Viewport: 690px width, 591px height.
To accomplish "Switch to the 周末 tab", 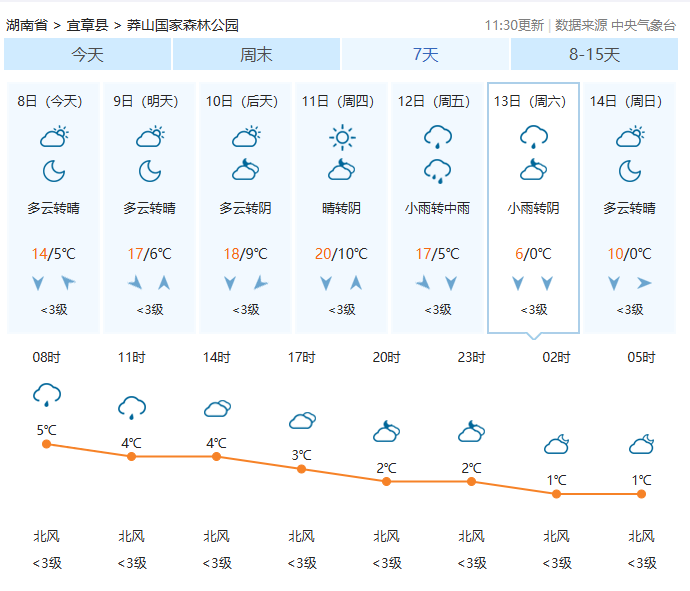I will pyautogui.click(x=256, y=55).
